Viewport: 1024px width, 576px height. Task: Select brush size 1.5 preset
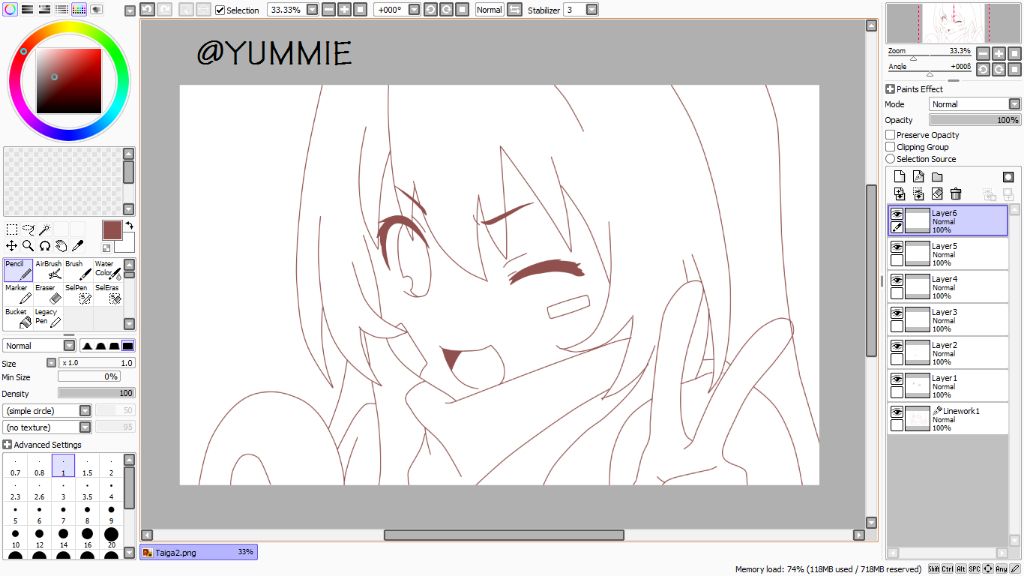[x=87, y=466]
